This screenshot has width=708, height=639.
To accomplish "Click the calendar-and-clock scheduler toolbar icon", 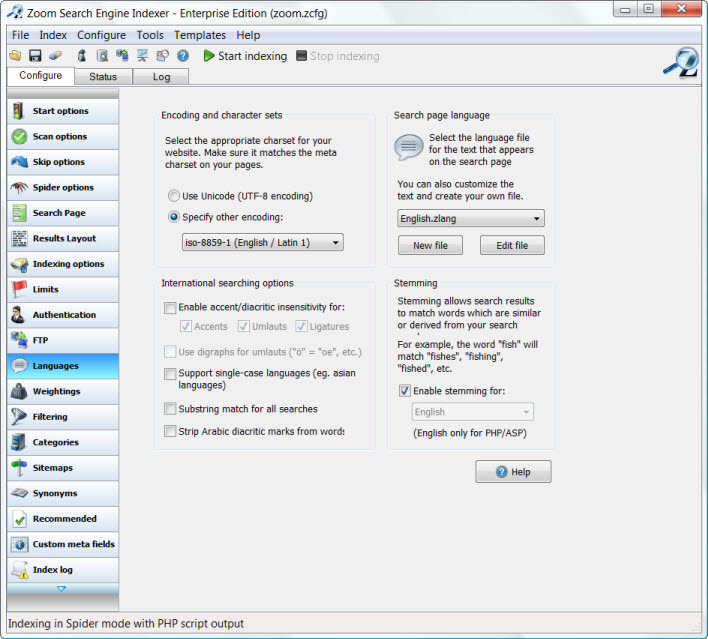I will click(162, 56).
